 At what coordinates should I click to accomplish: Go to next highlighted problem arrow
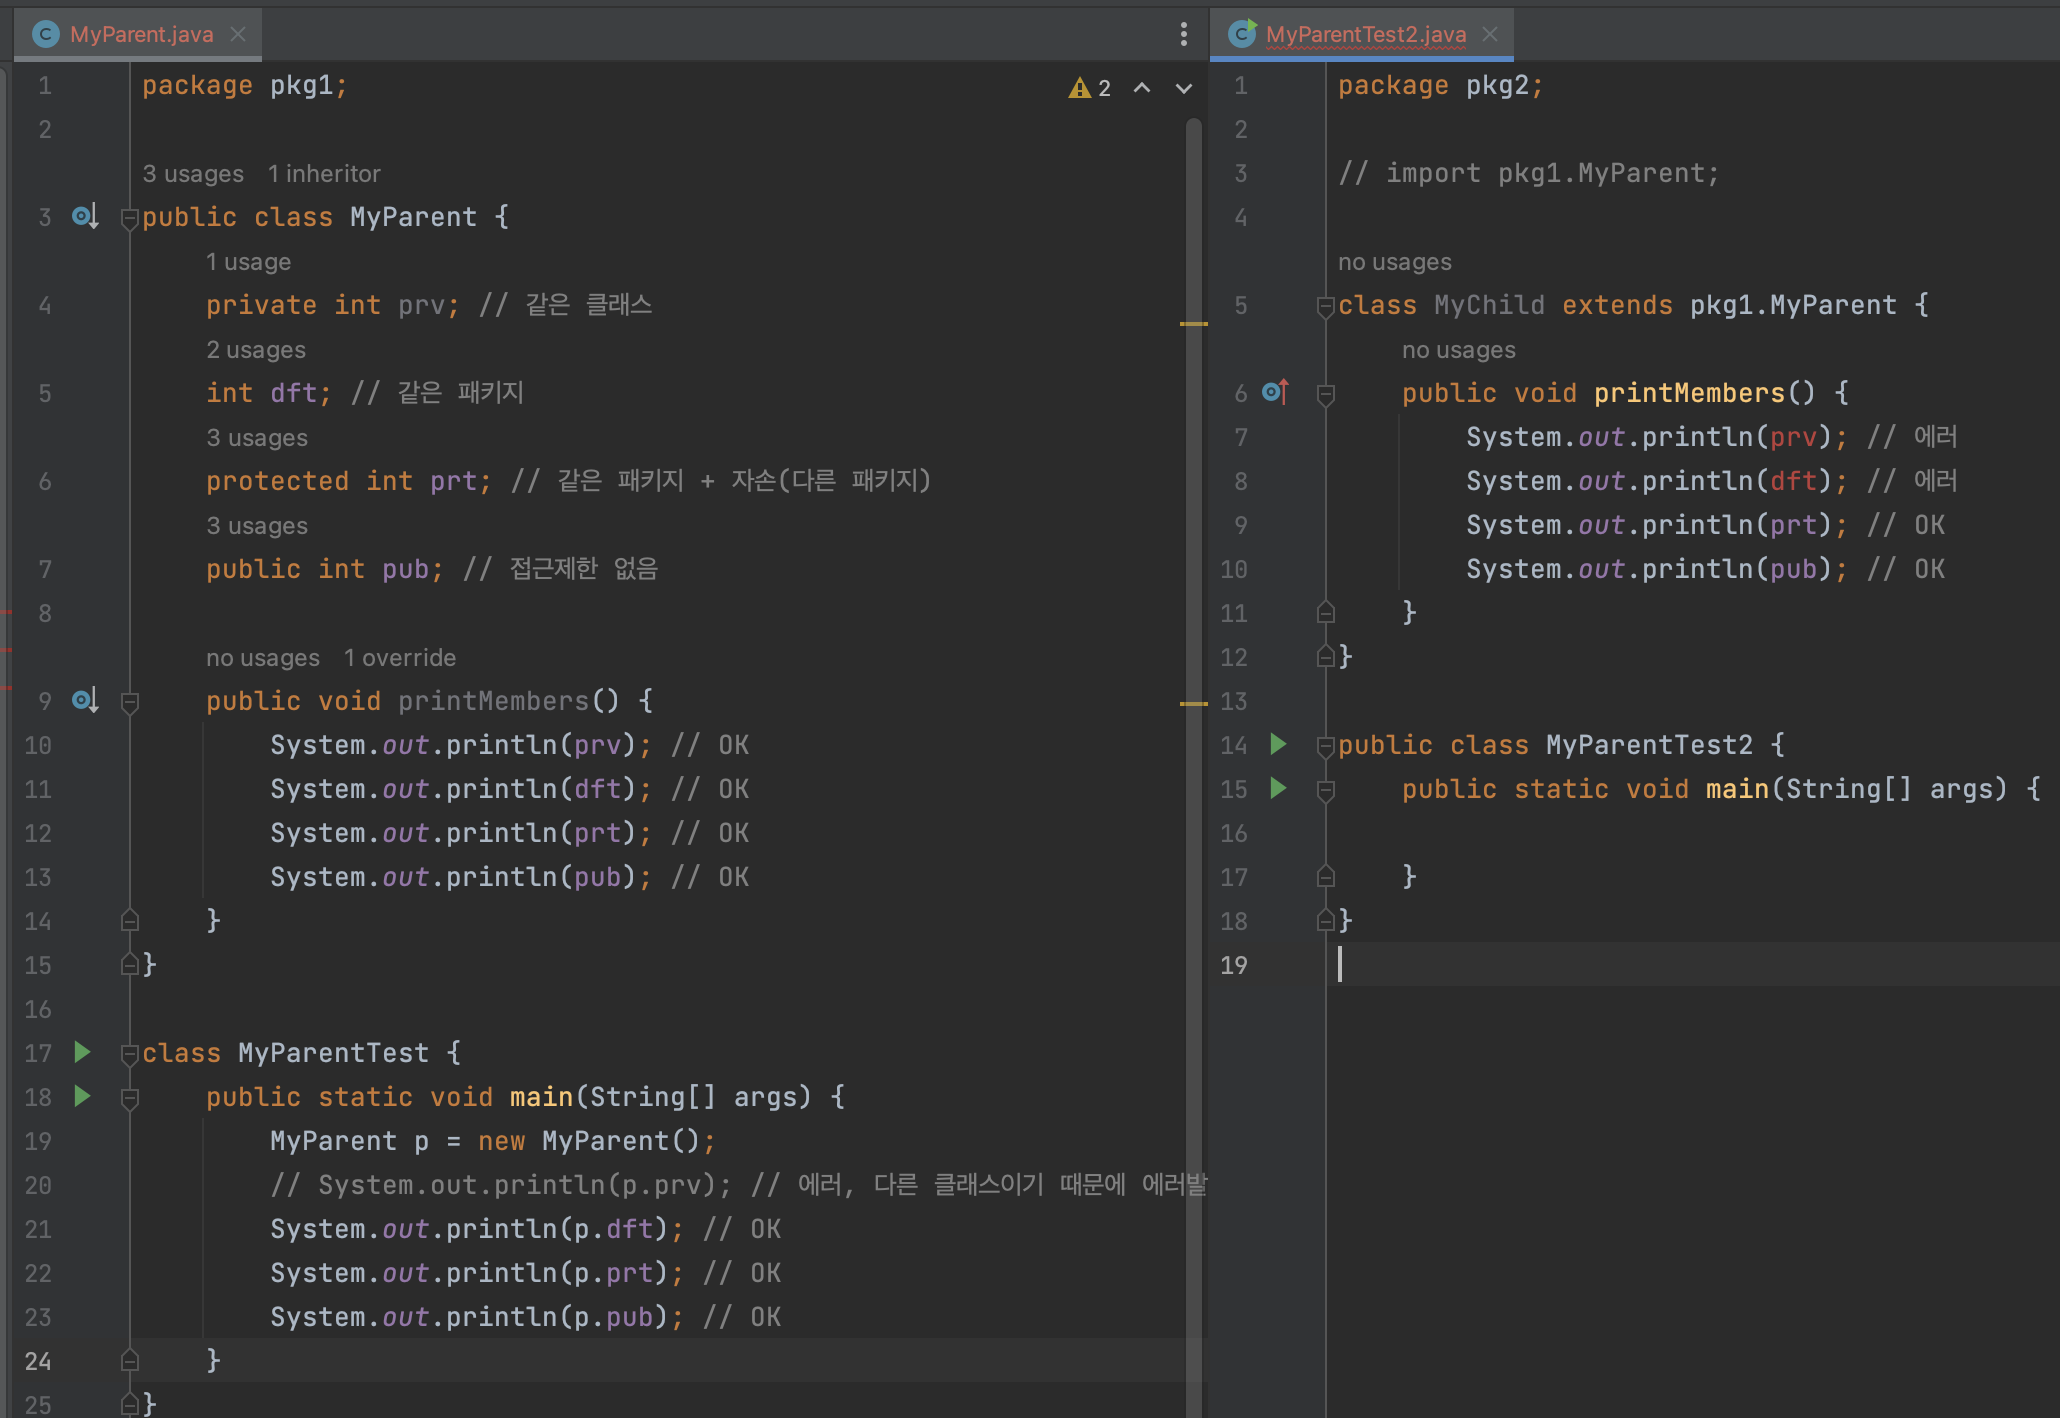(1184, 88)
